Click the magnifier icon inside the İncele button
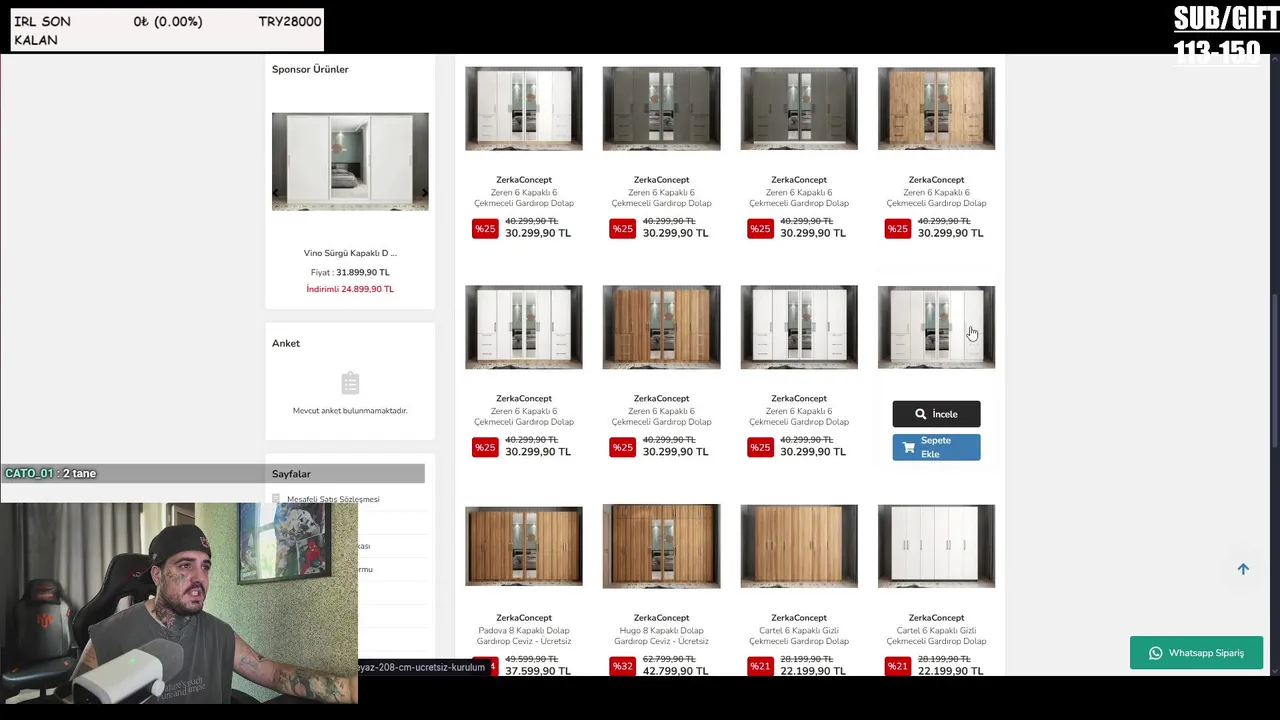The height and width of the screenshot is (720, 1280). pyautogui.click(x=920, y=414)
